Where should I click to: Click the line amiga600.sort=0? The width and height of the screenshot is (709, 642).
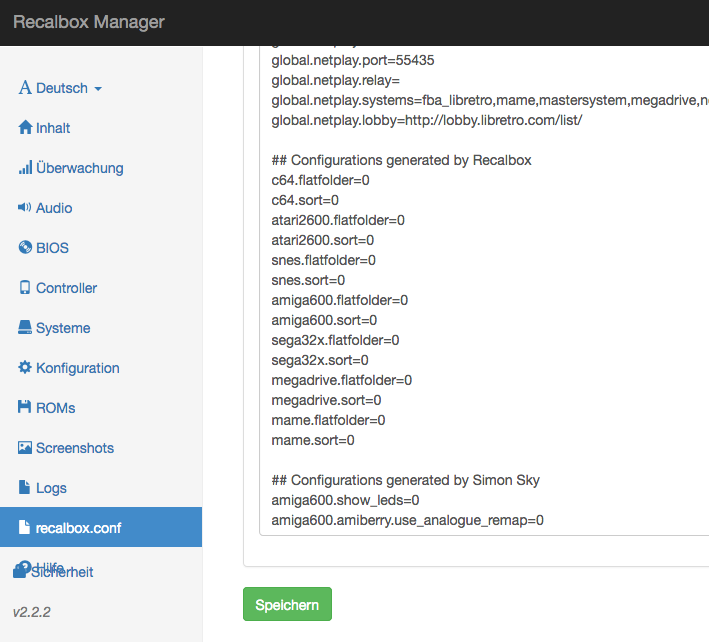coord(324,320)
